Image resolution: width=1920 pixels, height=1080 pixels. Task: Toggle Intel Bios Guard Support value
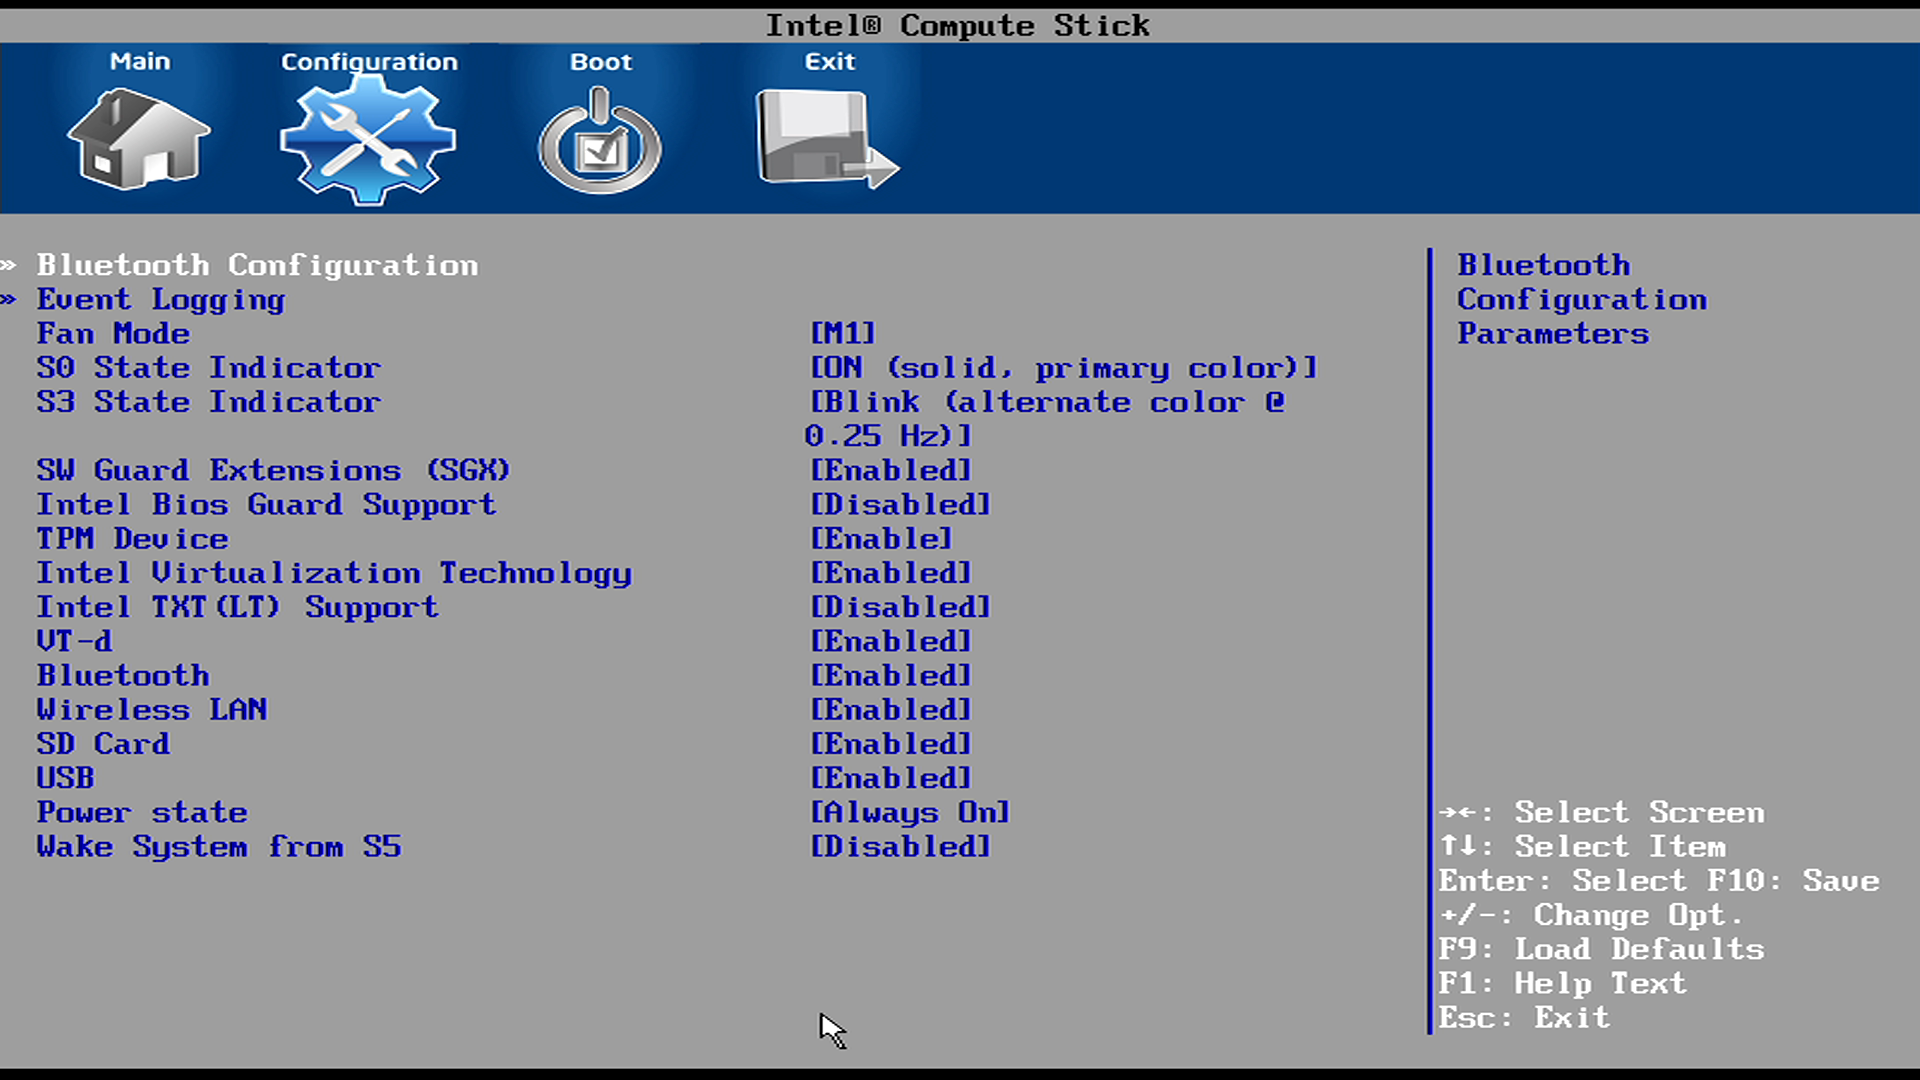point(900,505)
